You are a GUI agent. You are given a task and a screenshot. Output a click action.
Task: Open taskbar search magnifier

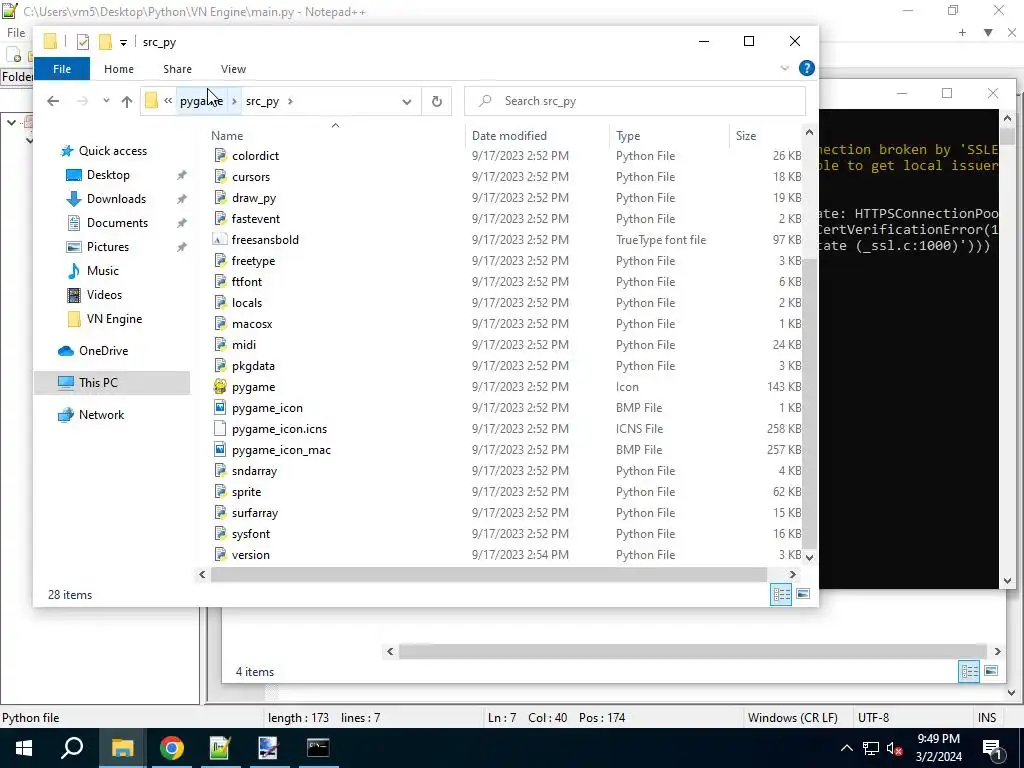(72, 748)
